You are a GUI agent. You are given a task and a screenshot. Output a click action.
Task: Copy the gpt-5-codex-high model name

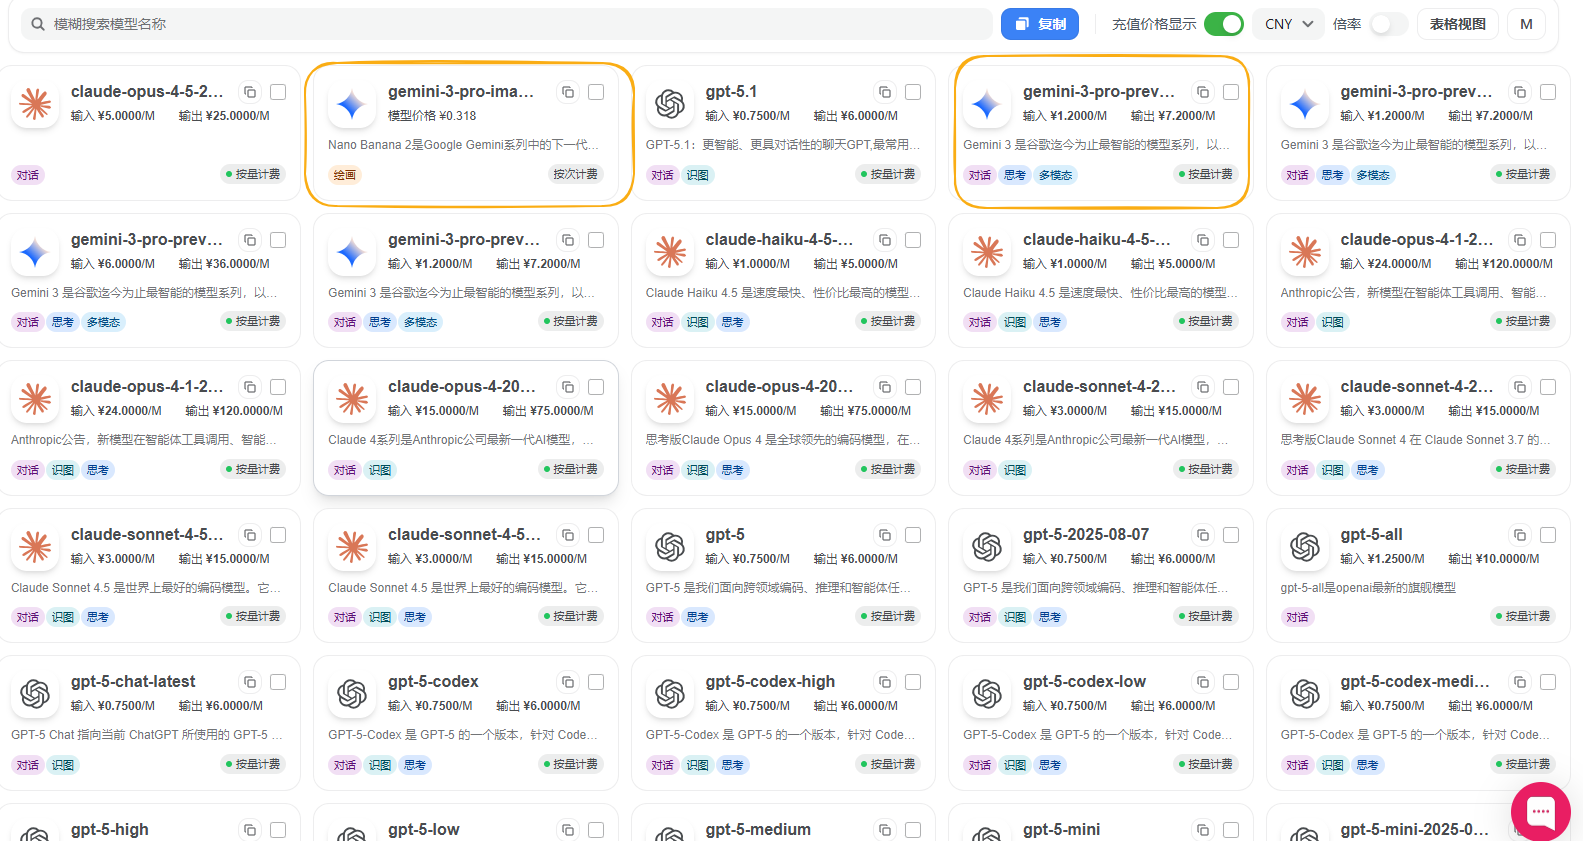(885, 682)
